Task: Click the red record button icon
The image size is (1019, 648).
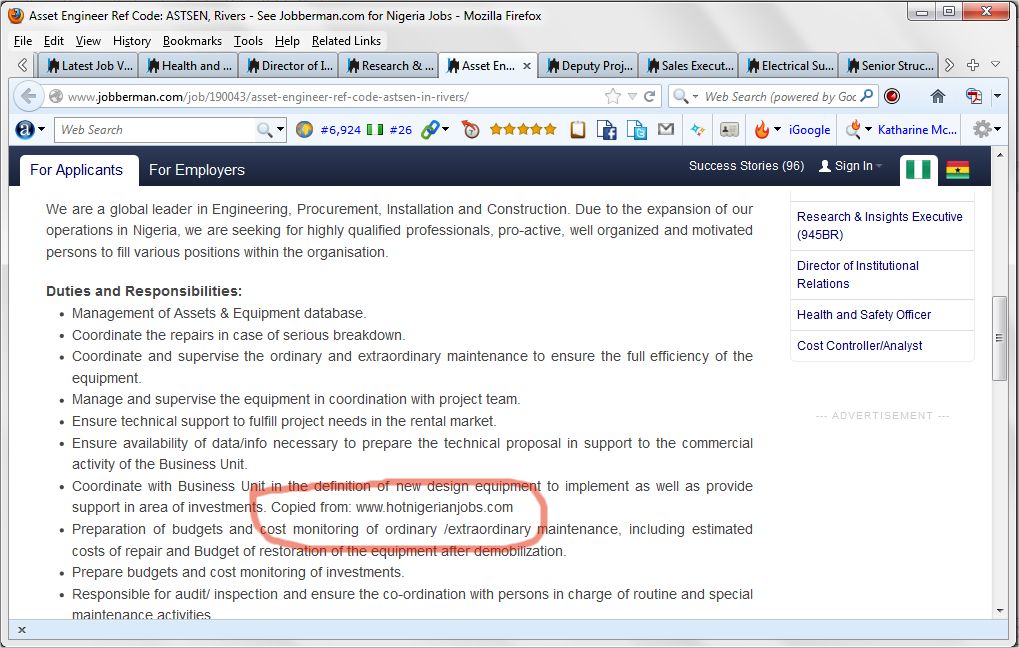Action: click(x=892, y=96)
